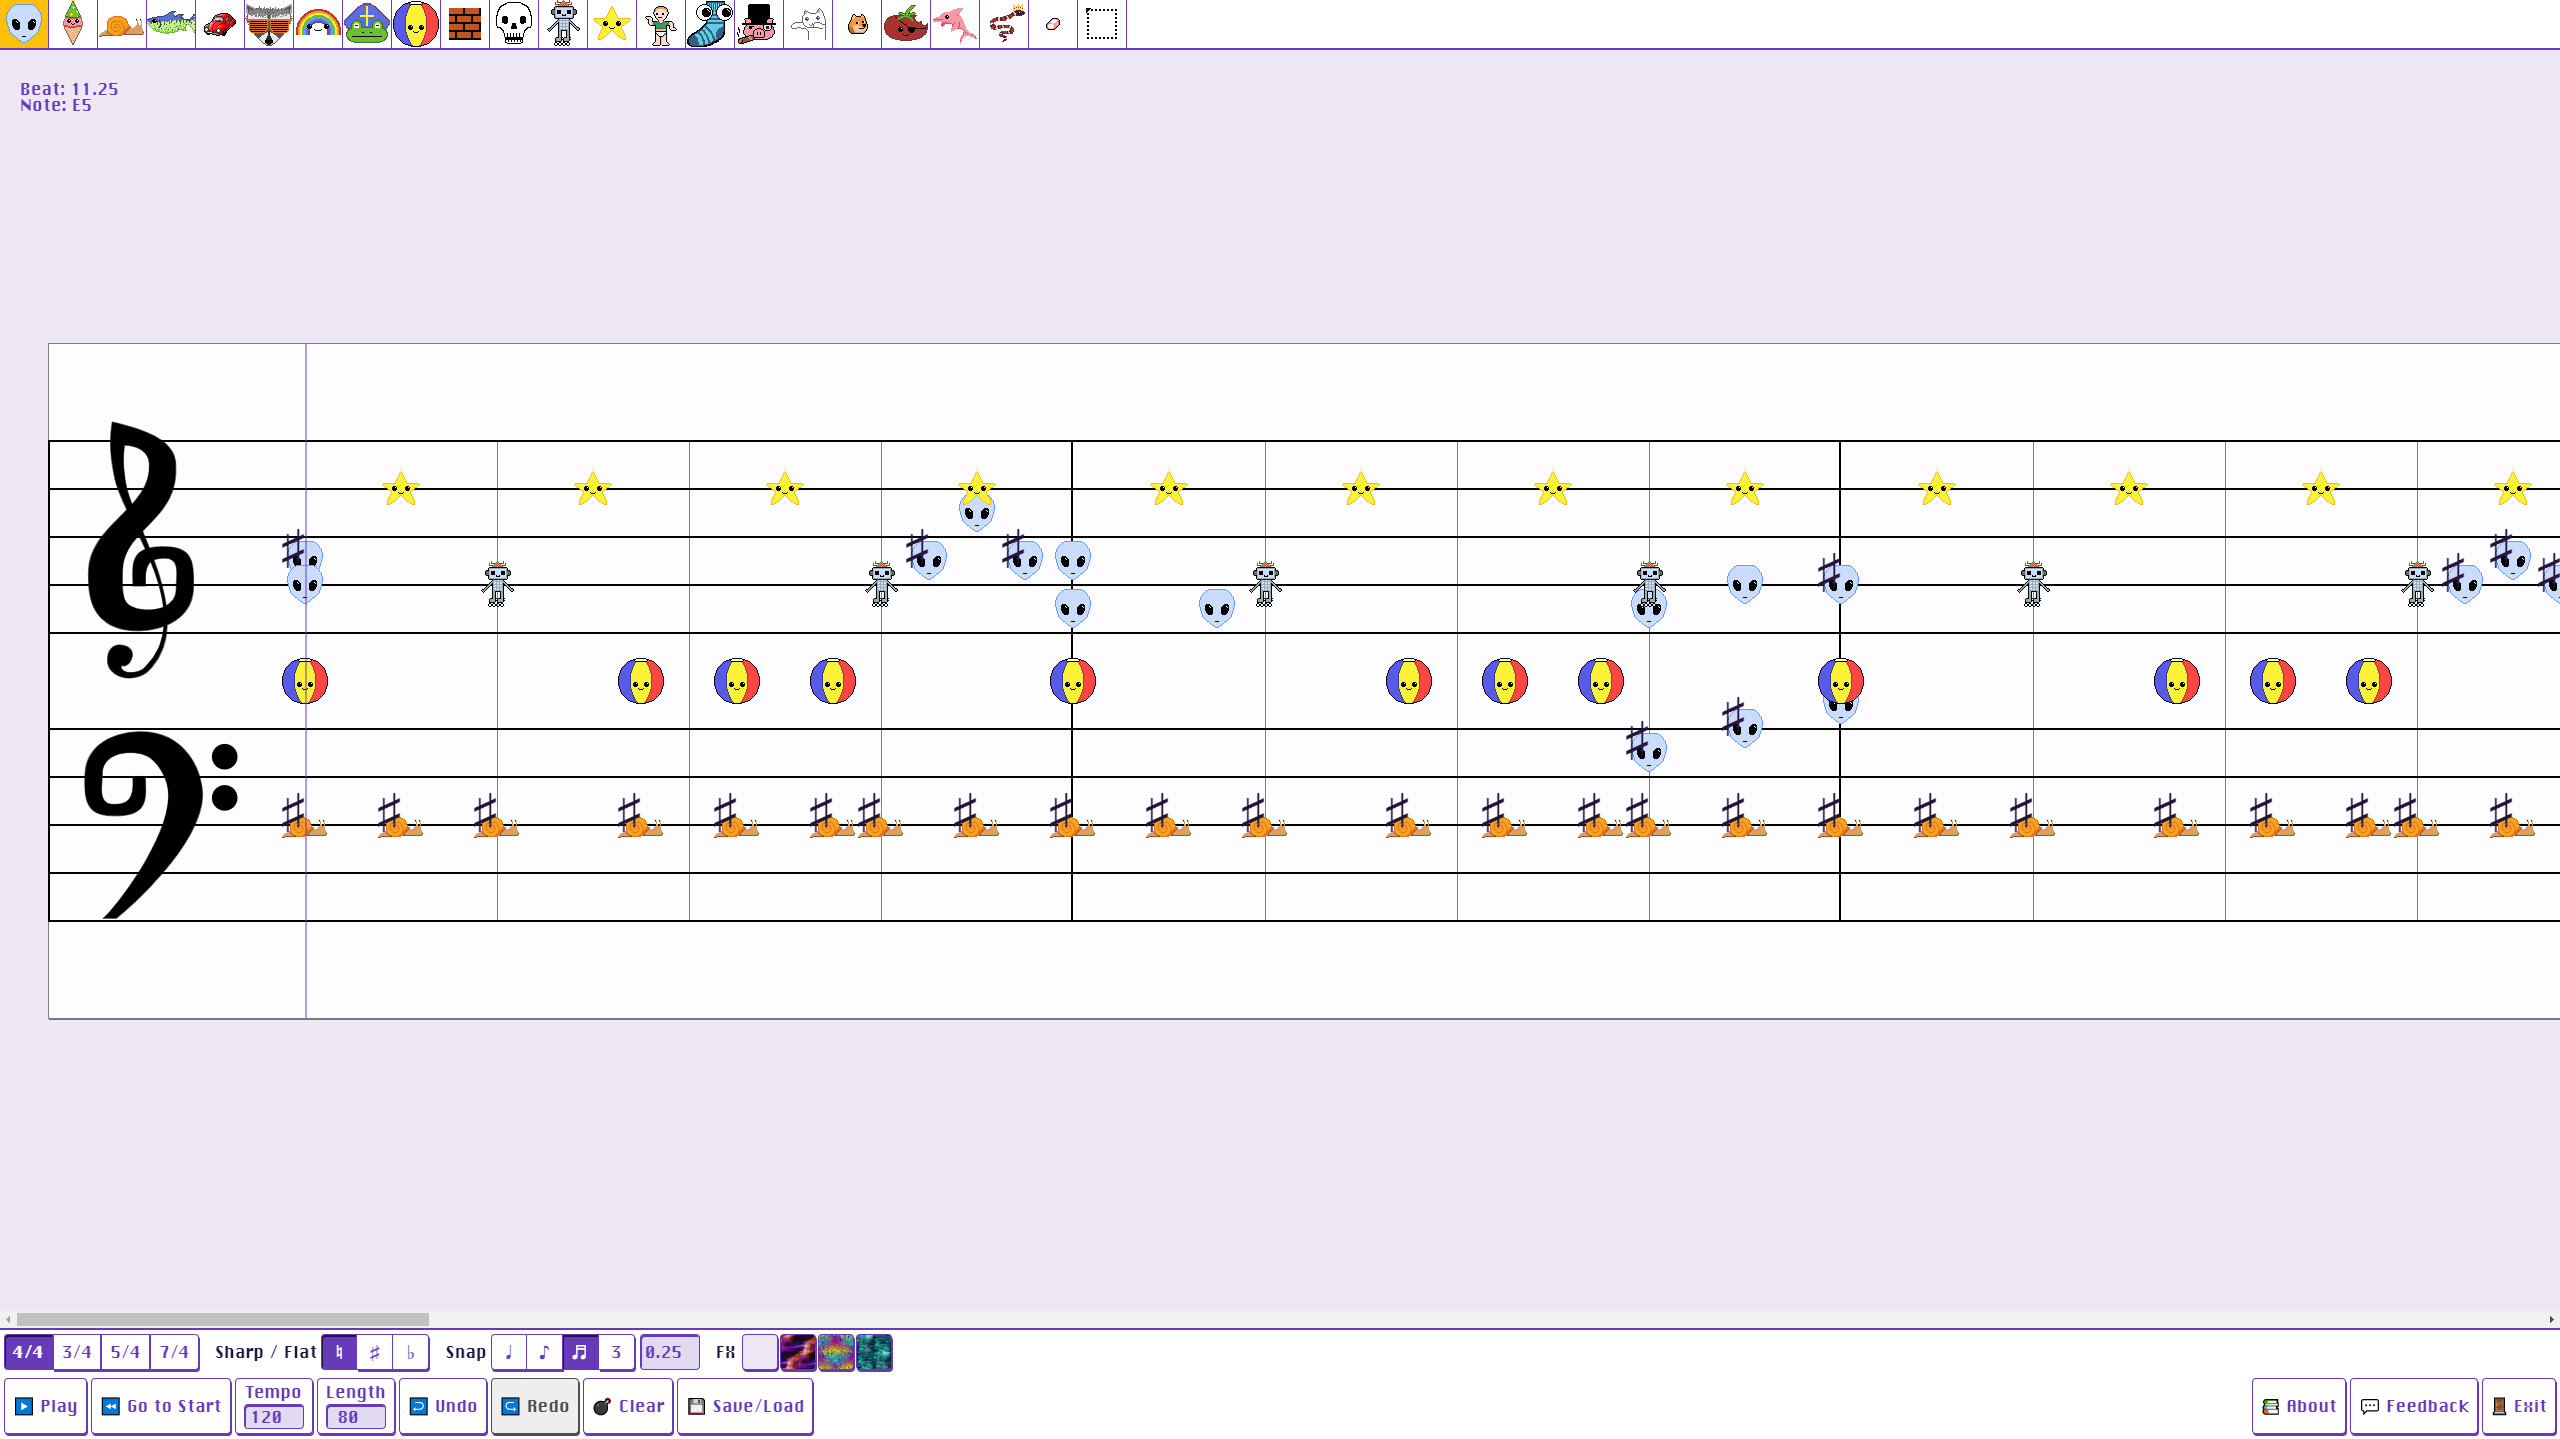Pick the sock with googly eyes instrument
The image size is (2560, 1439).
point(710,24)
